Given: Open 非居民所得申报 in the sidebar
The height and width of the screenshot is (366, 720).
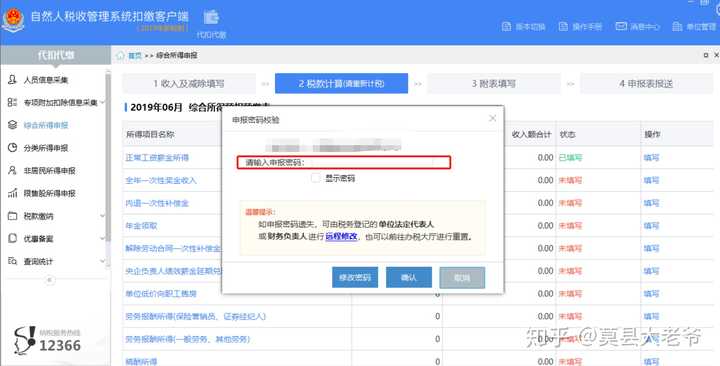Looking at the screenshot, I should 50,170.
